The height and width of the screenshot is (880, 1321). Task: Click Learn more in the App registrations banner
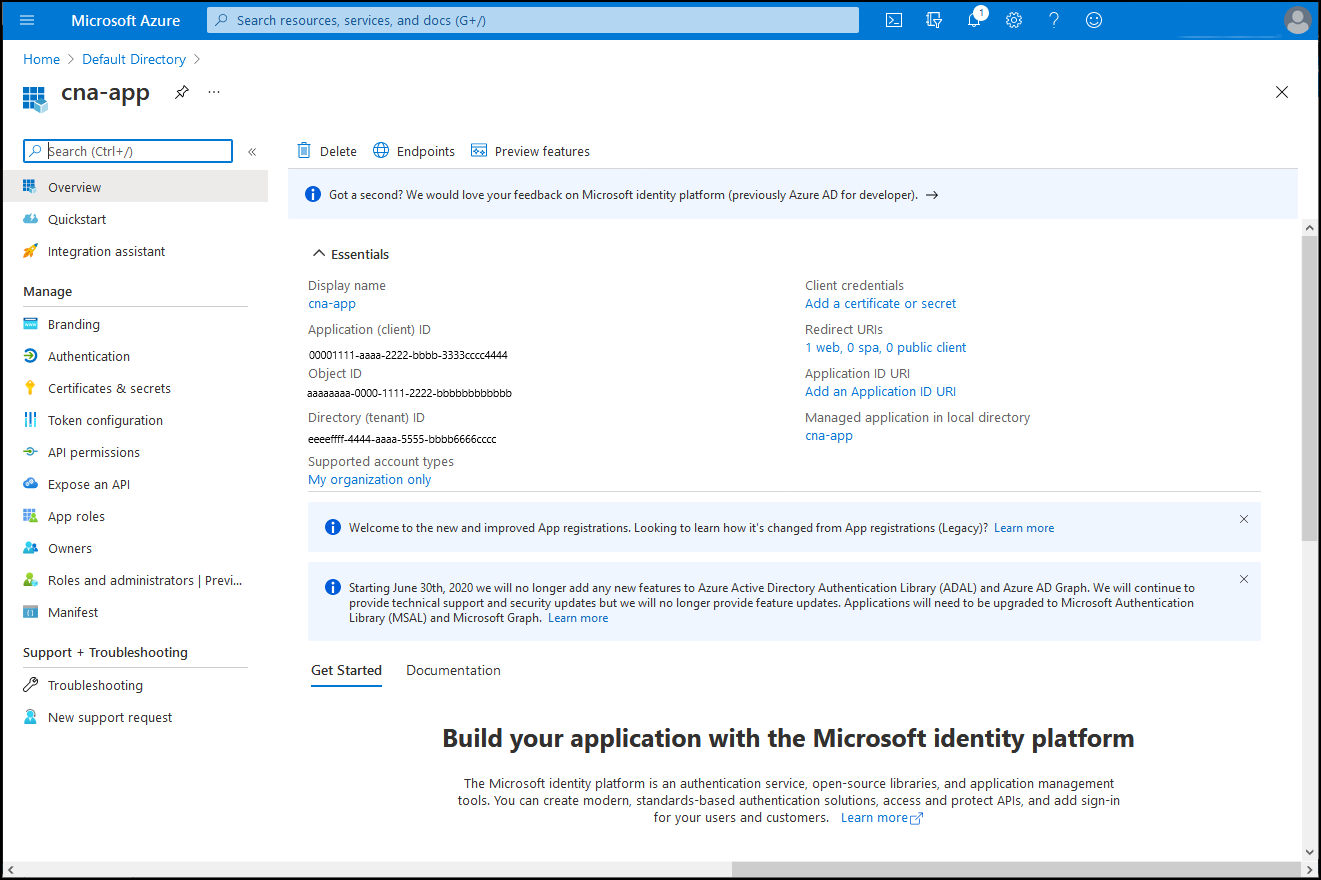pos(1024,527)
